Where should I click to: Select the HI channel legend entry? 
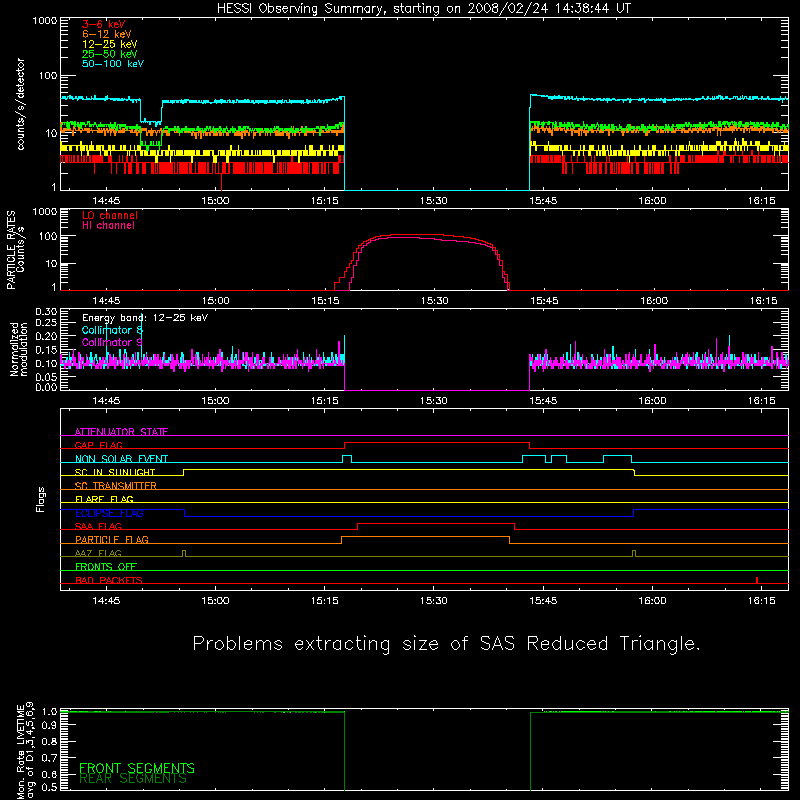tap(108, 226)
